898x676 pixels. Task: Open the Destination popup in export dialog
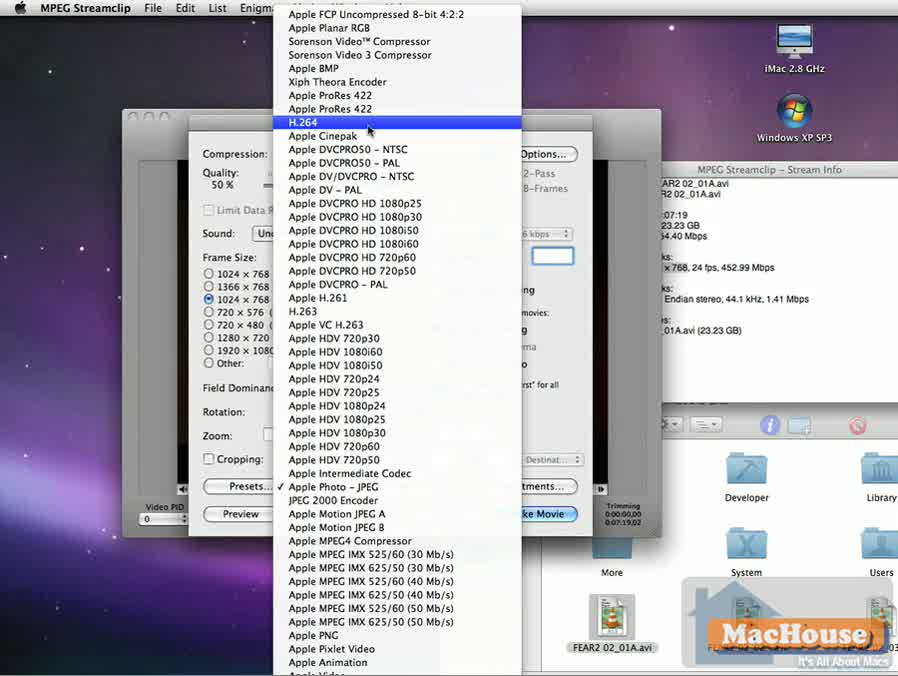553,459
